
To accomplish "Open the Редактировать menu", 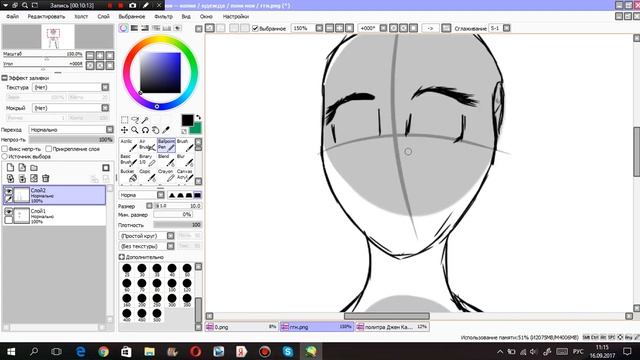I will coord(46,16).
